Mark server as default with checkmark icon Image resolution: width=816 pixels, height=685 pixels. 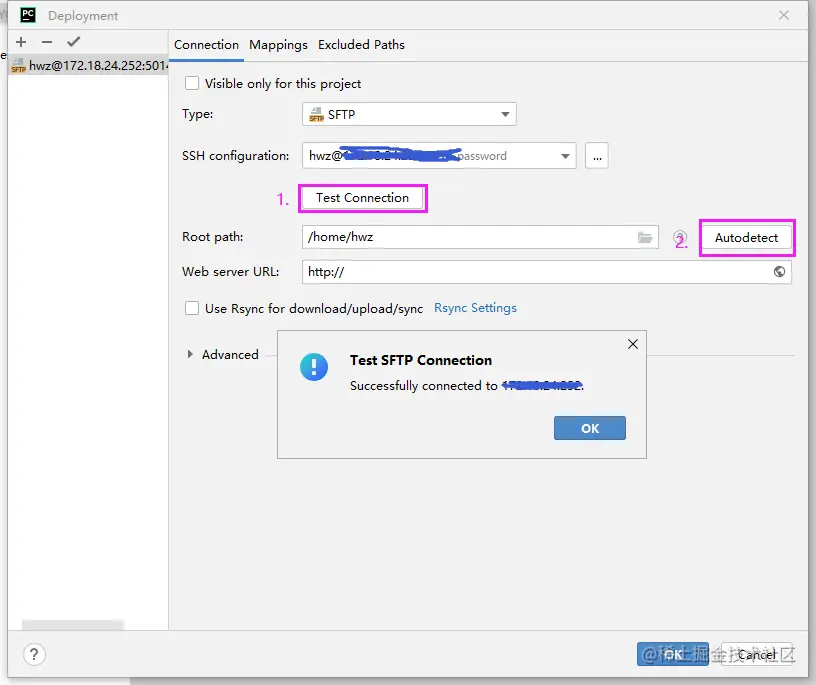[73, 42]
